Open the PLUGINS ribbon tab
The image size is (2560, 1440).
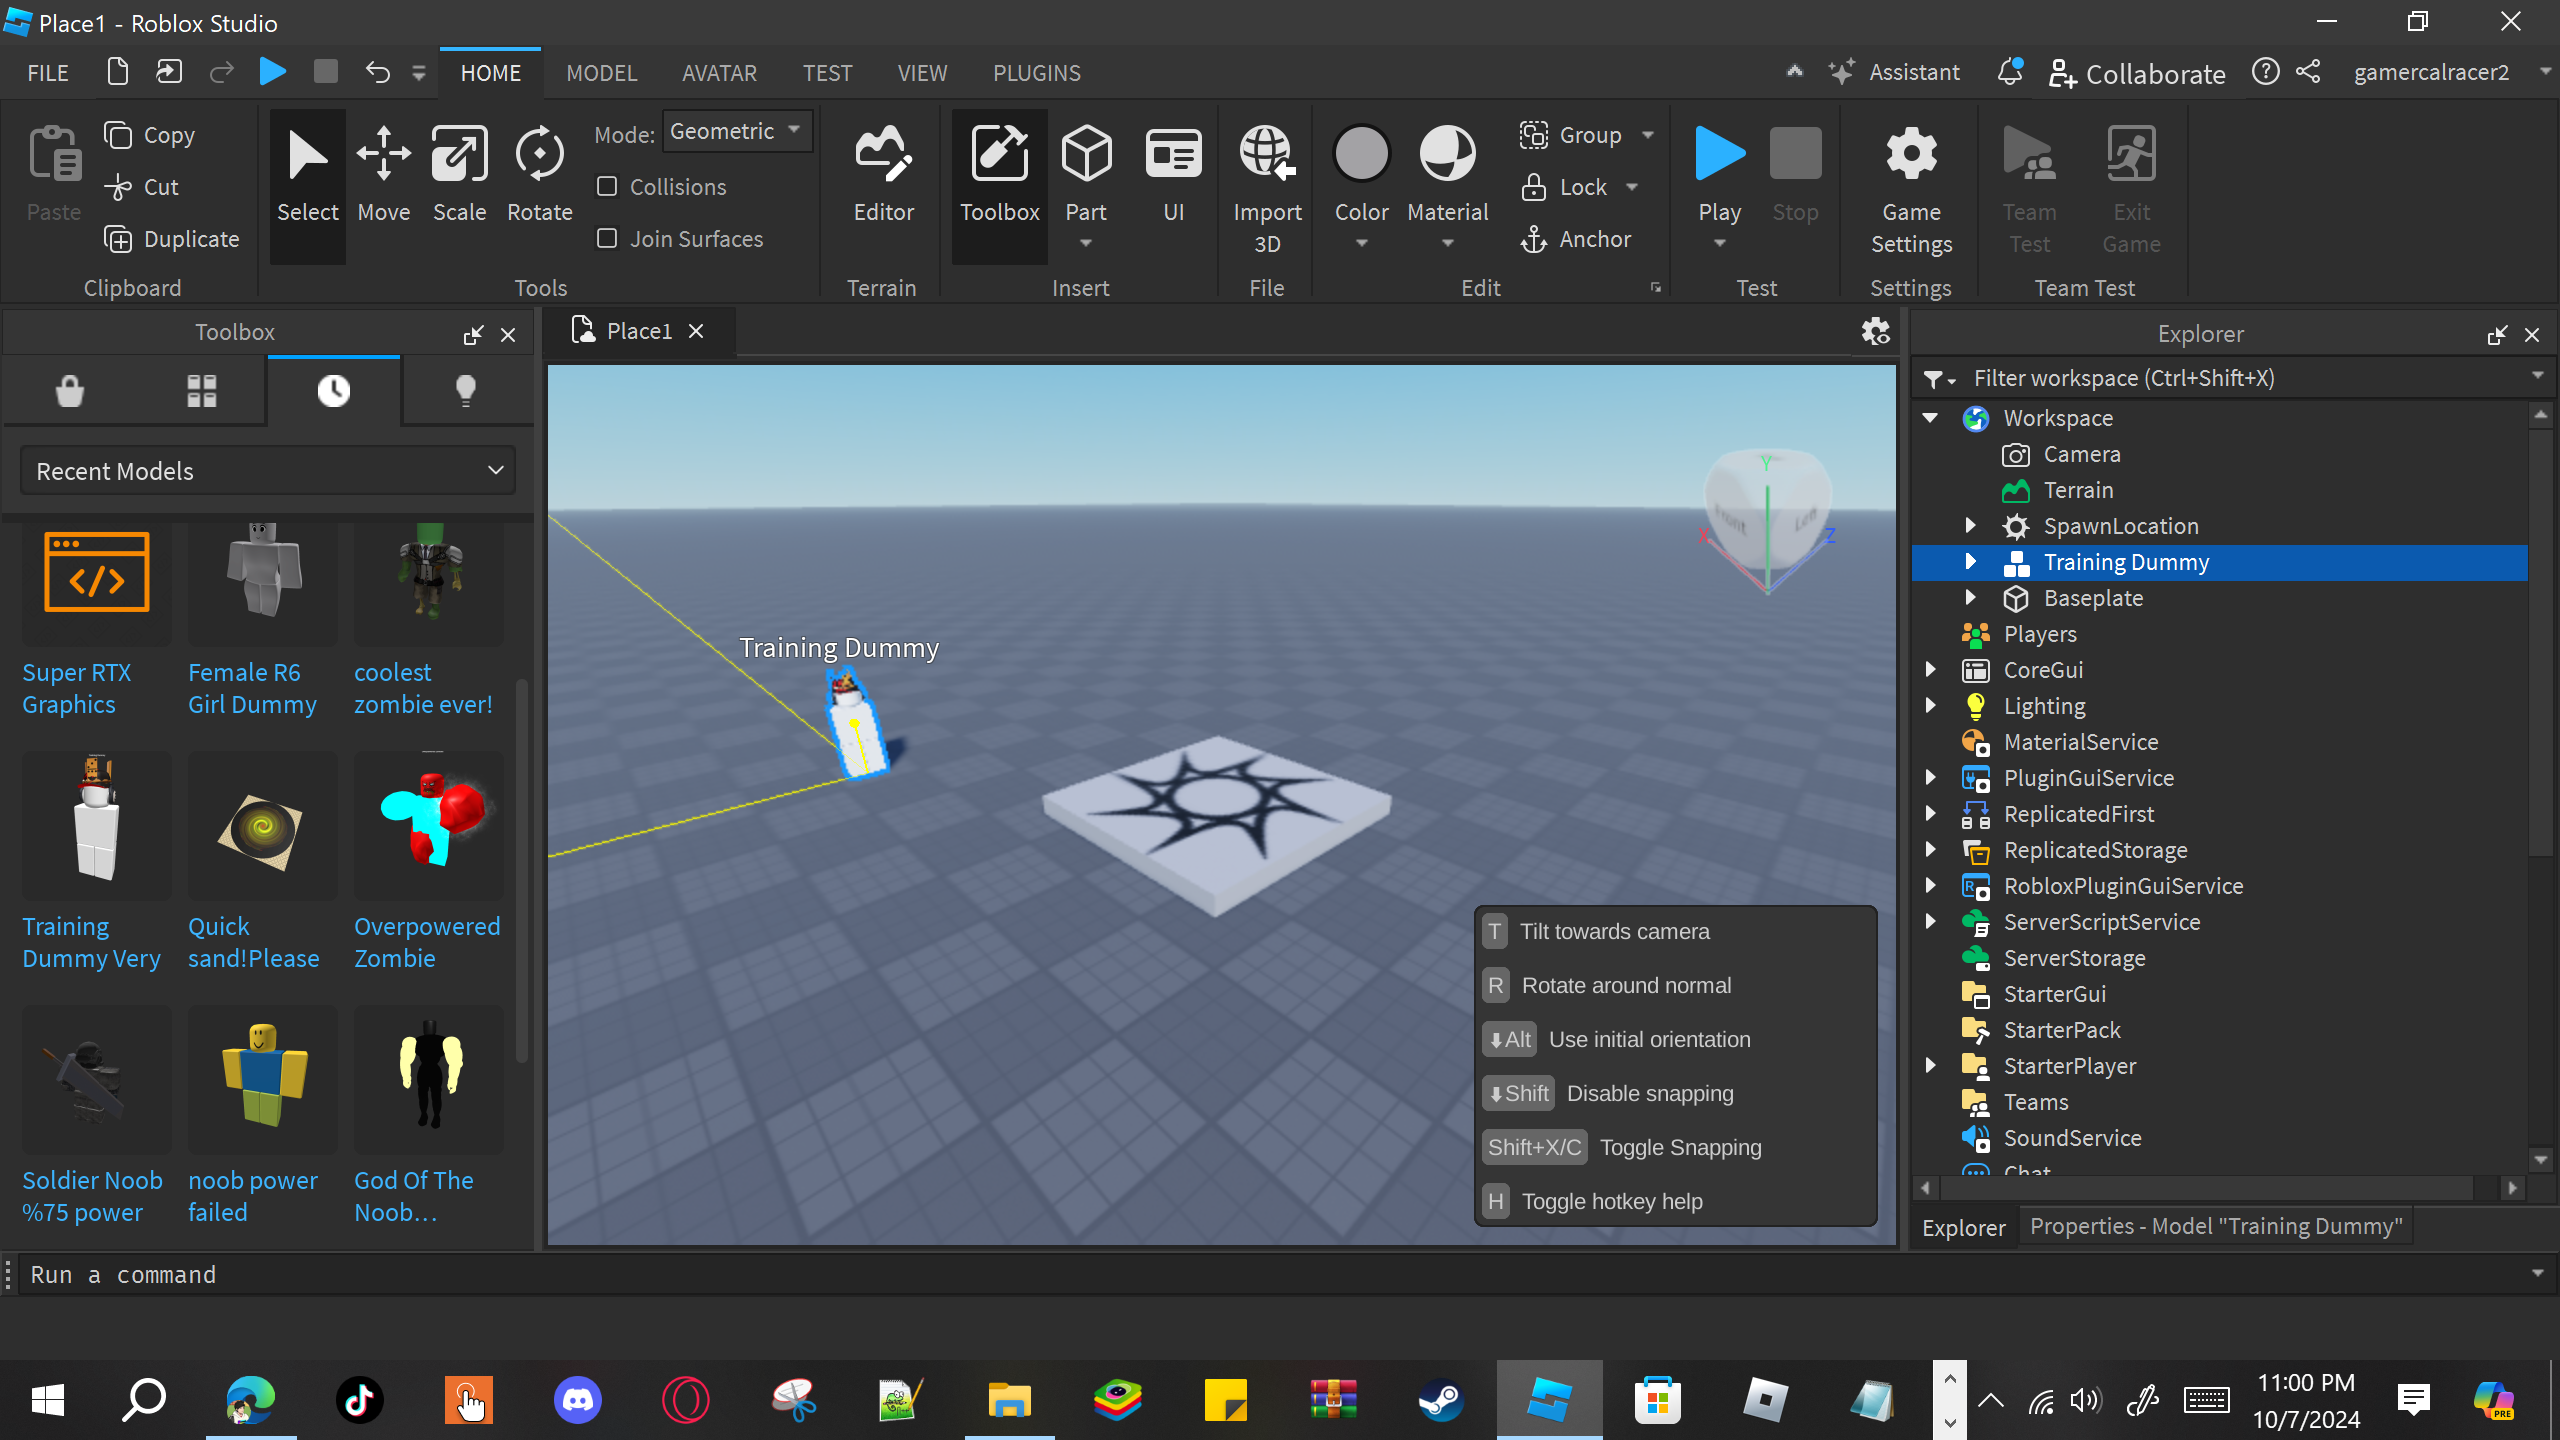pos(1036,73)
